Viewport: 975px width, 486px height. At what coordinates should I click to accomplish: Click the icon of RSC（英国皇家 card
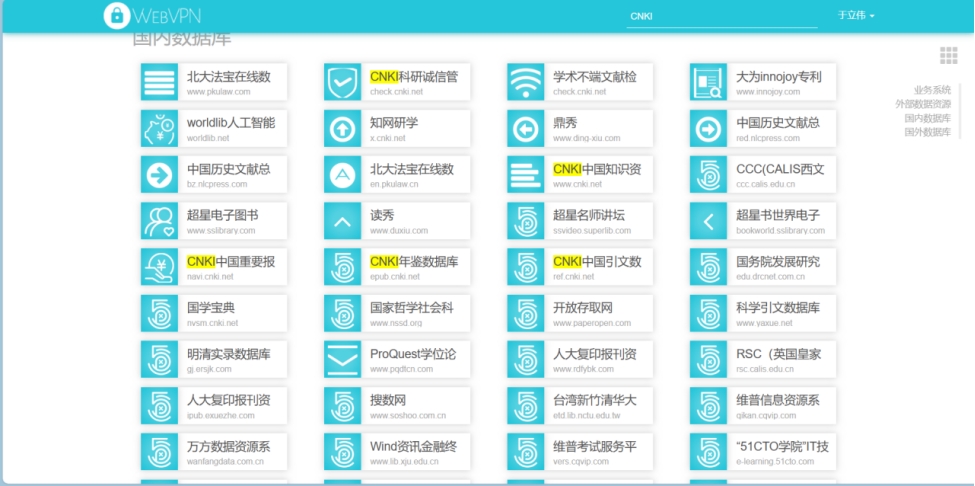(708, 359)
